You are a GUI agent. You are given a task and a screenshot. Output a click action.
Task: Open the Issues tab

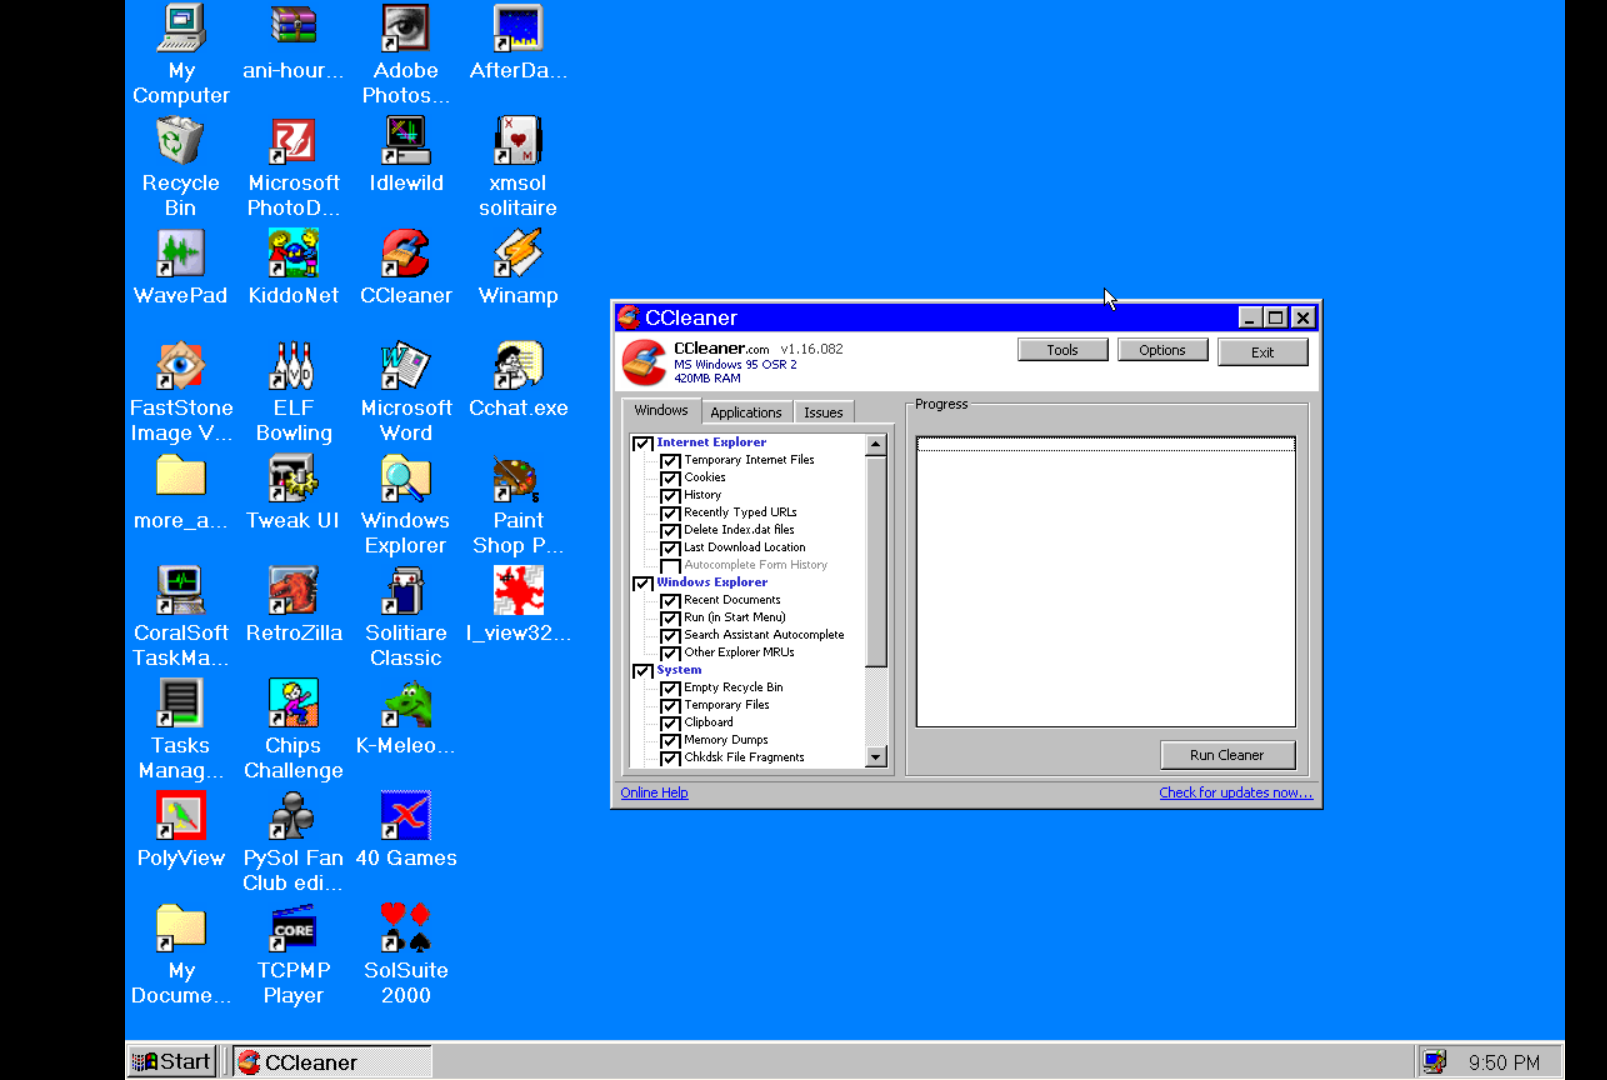[x=823, y=412]
